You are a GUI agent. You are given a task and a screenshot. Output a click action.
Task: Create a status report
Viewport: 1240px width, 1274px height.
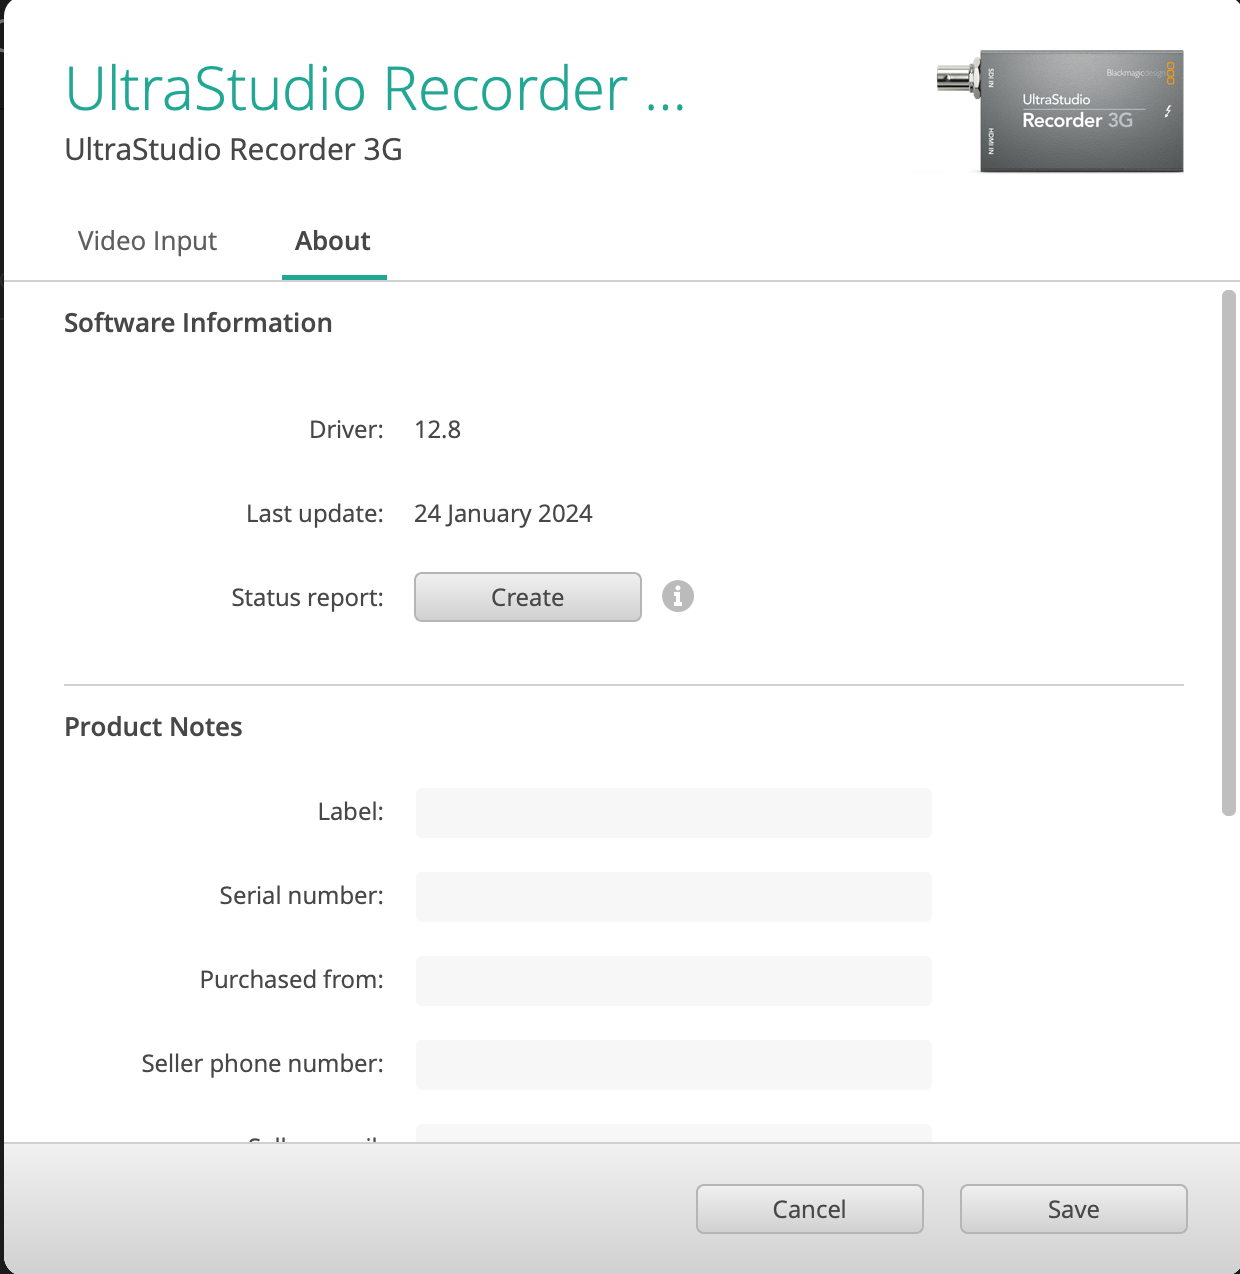528,597
